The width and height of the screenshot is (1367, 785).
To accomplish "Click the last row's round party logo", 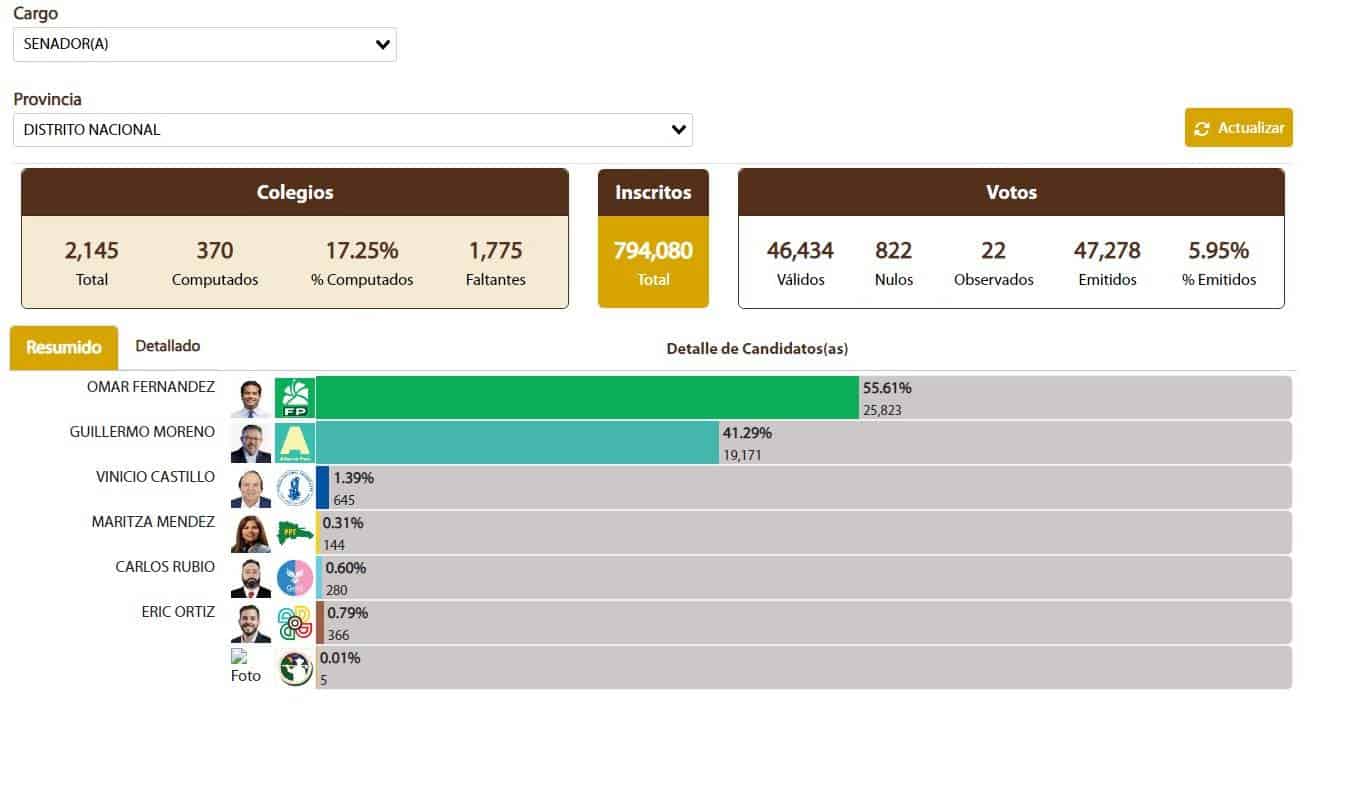I will coord(295,668).
